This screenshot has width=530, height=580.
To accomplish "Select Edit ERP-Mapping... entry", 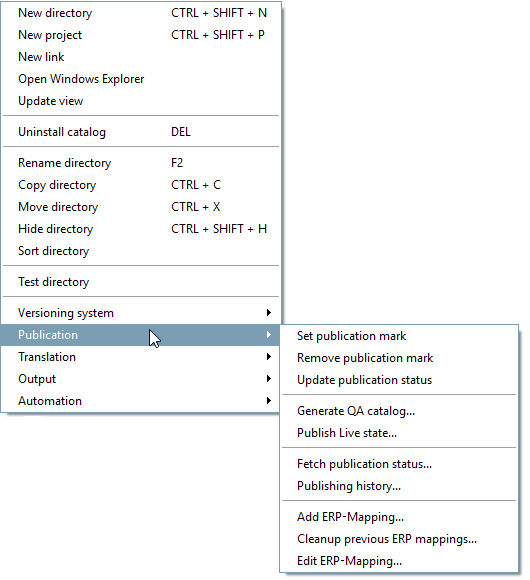I will pos(399,561).
